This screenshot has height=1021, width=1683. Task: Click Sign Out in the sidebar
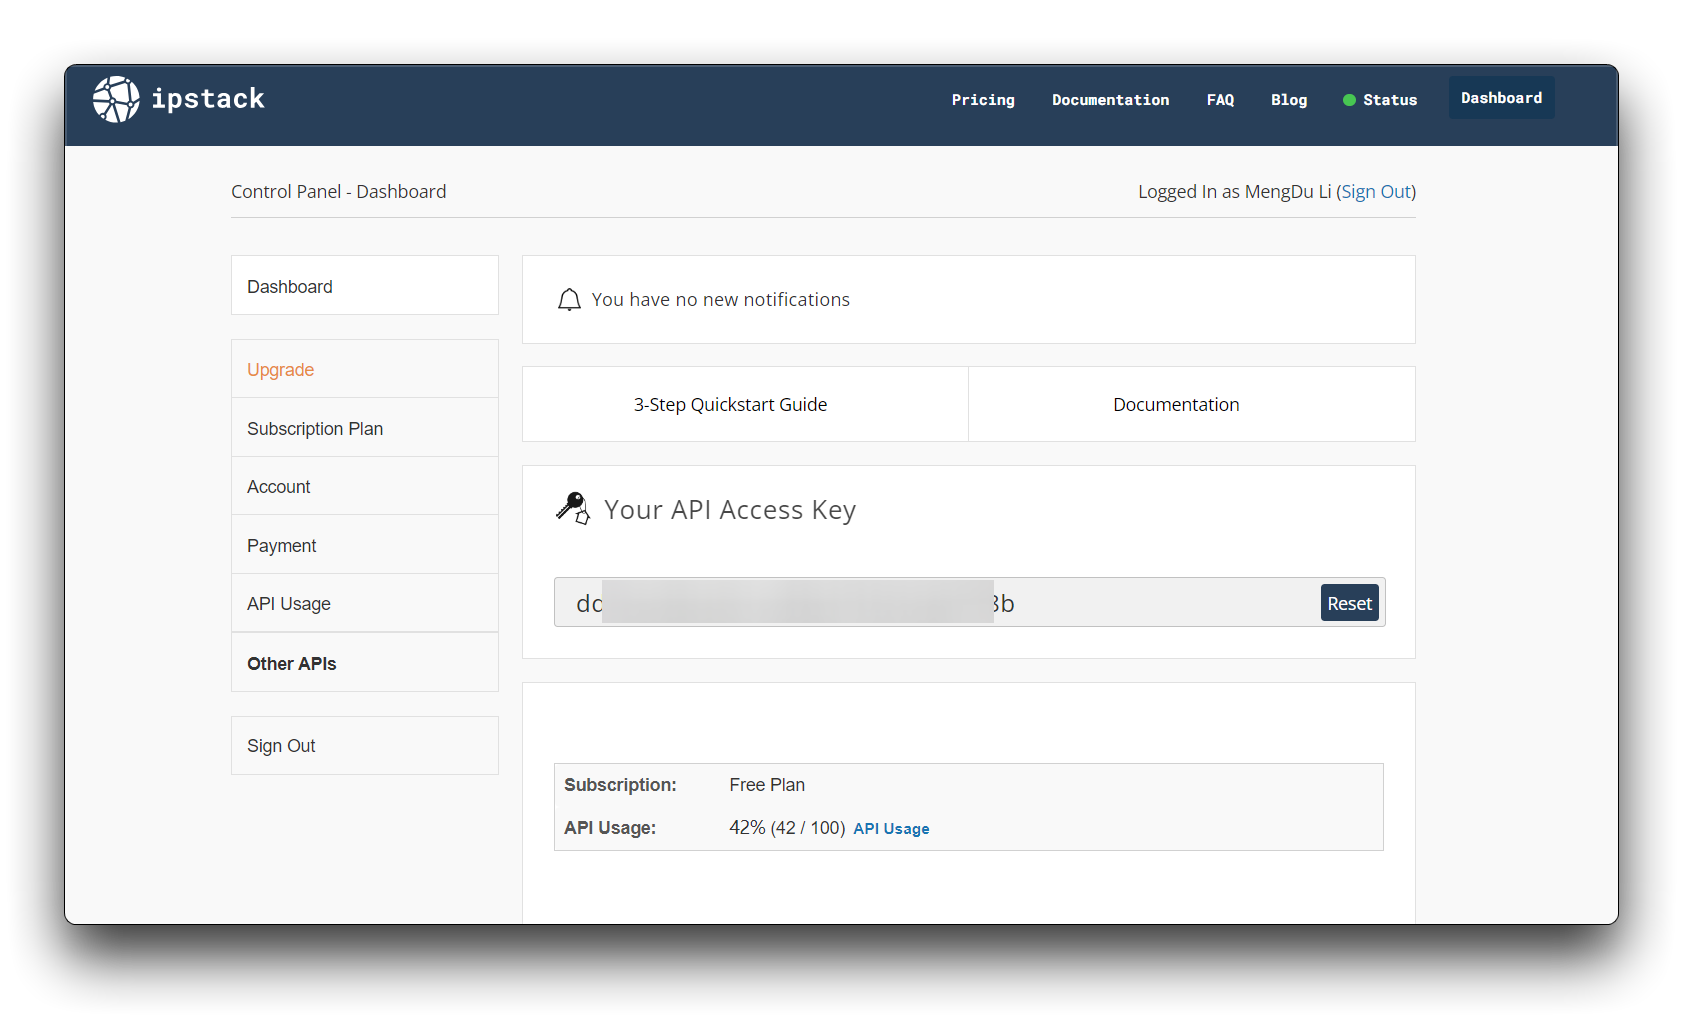[365, 746]
